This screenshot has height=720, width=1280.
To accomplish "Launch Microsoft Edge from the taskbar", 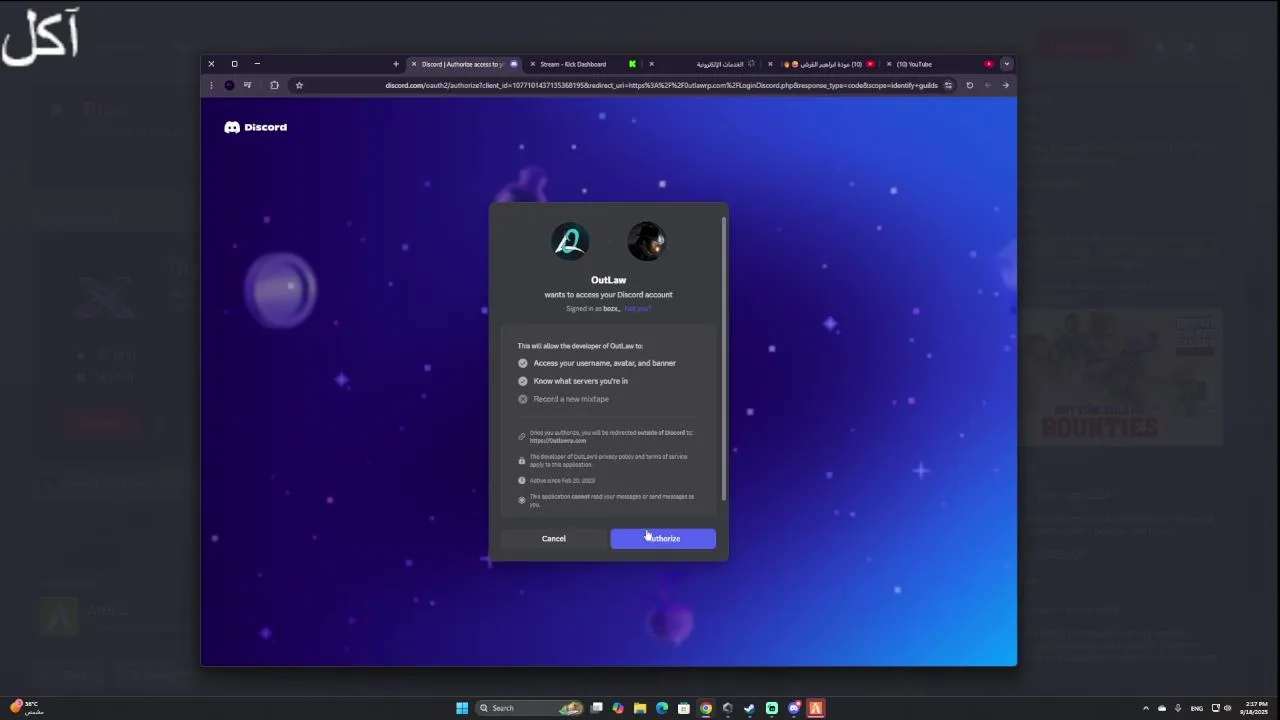I will 662,708.
